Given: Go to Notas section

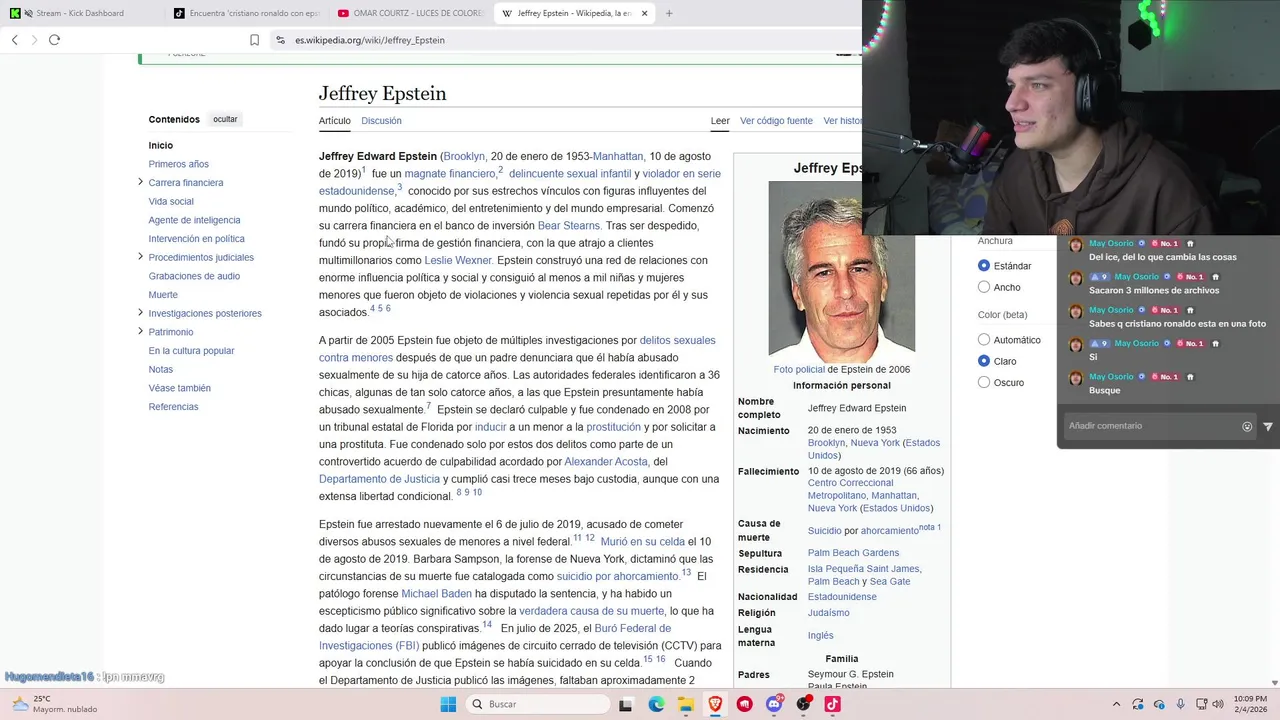Looking at the screenshot, I should pyautogui.click(x=161, y=369).
